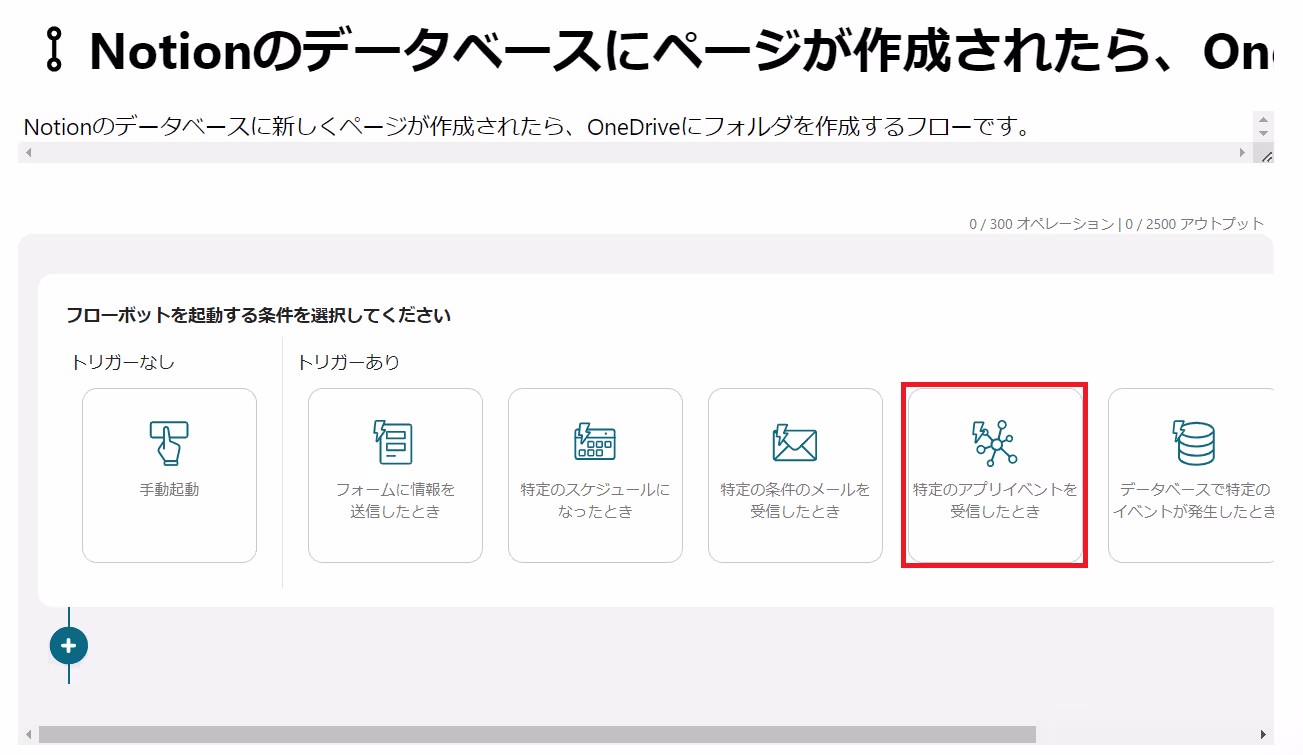Screen dimensions: 1303x755
Task: Click フローボットを起動する条件を選択してください heading
Action: [258, 316]
